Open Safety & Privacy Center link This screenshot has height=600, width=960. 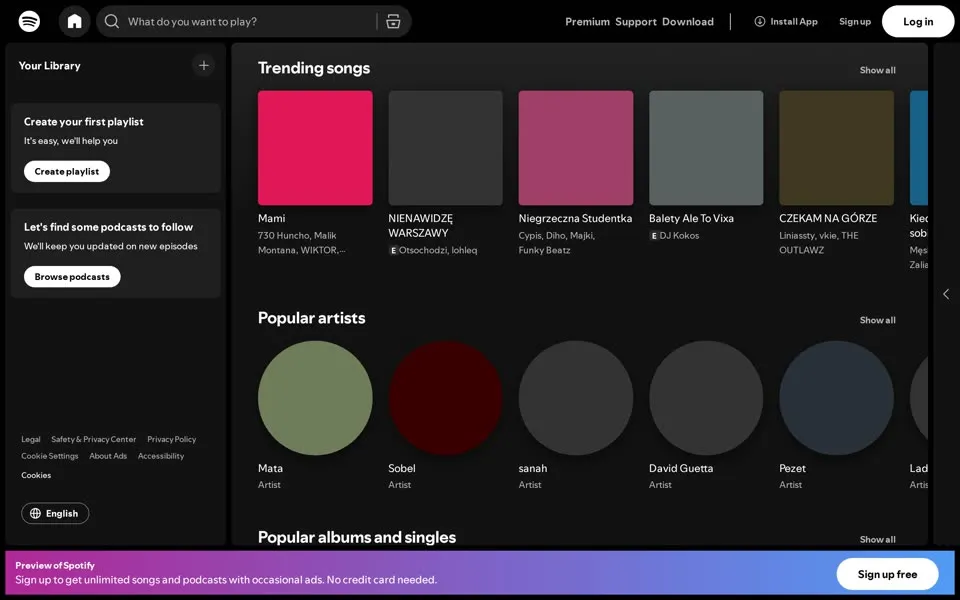tap(94, 440)
